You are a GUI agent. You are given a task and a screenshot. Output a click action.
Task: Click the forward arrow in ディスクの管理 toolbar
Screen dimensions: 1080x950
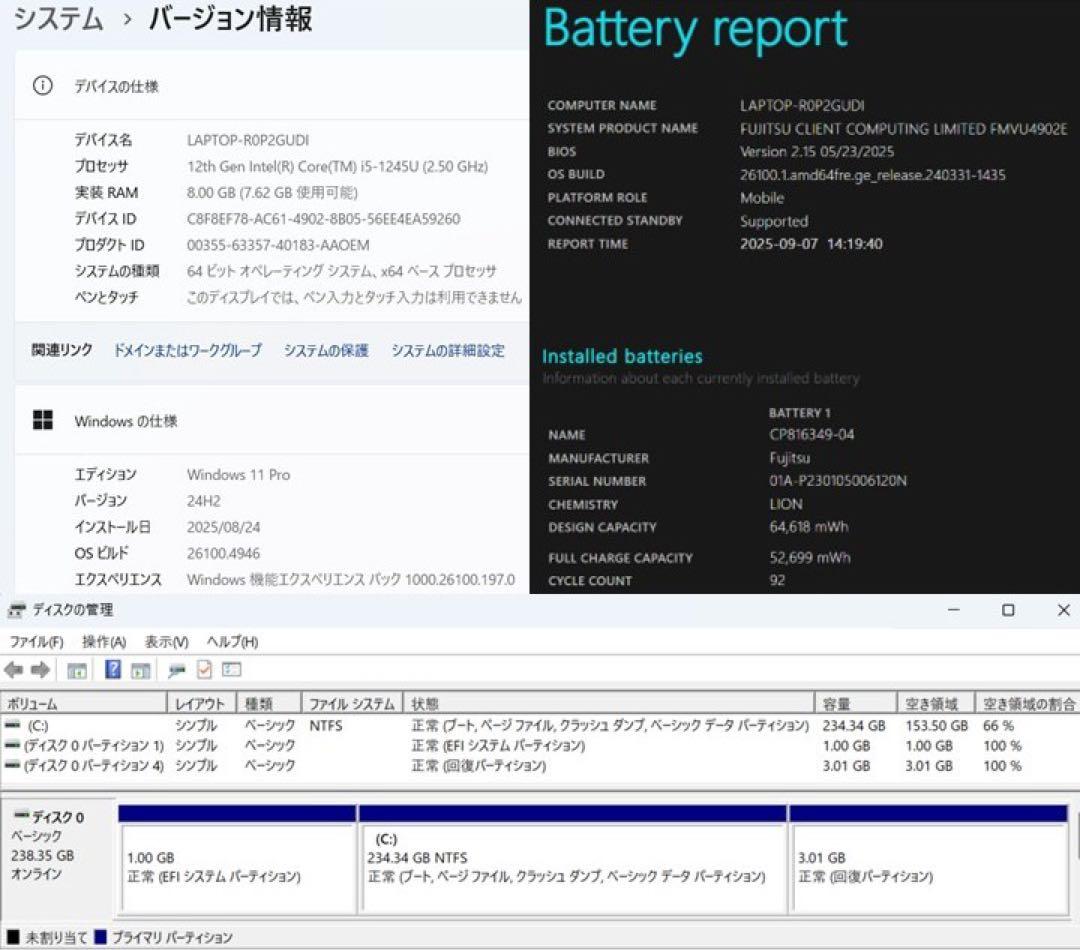pos(38,670)
